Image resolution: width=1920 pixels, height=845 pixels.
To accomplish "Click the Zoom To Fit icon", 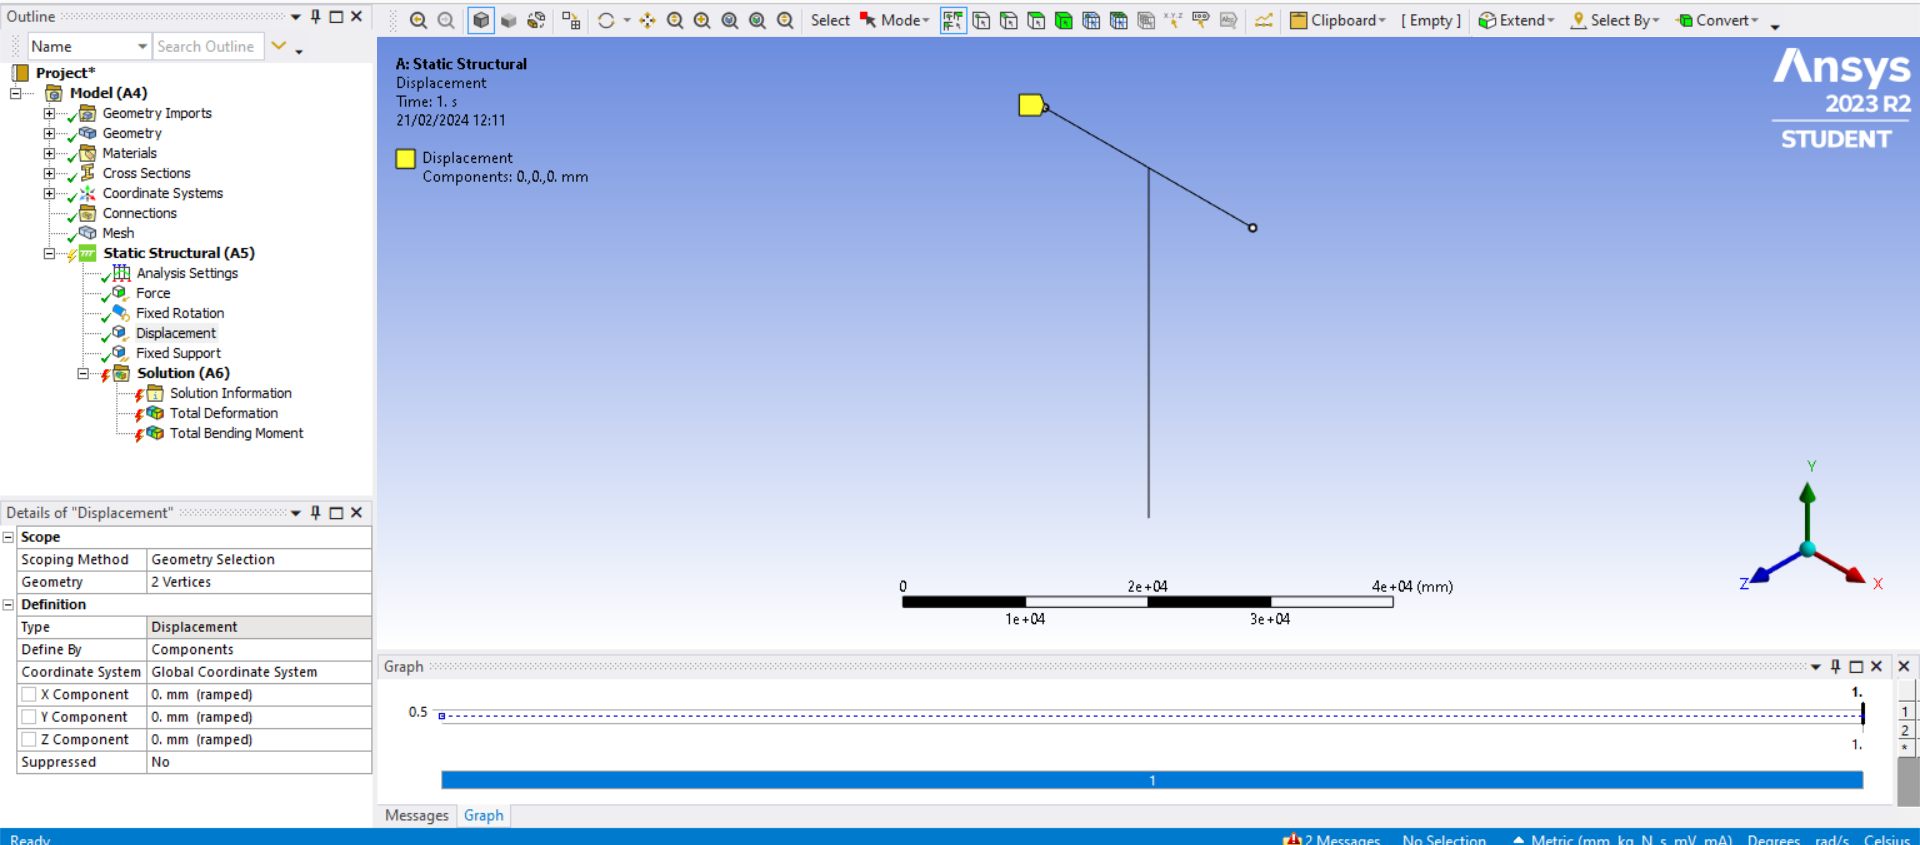I will (x=730, y=20).
